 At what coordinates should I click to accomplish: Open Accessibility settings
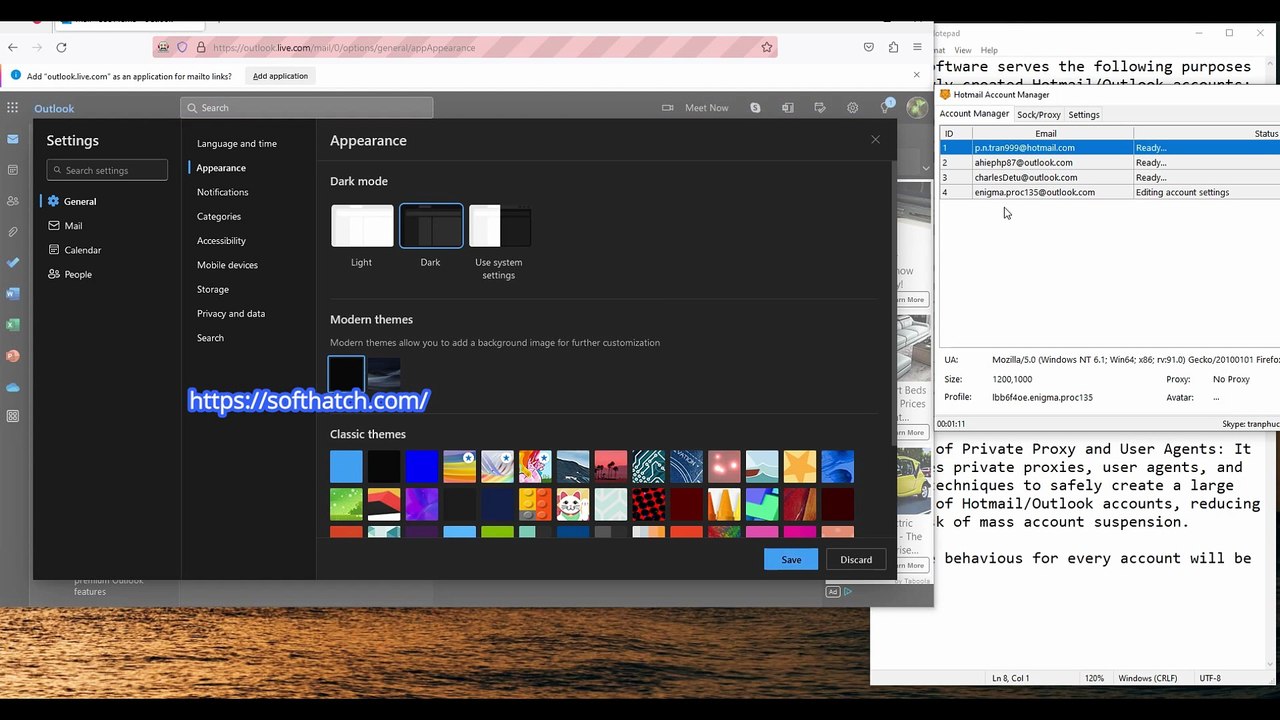(221, 241)
